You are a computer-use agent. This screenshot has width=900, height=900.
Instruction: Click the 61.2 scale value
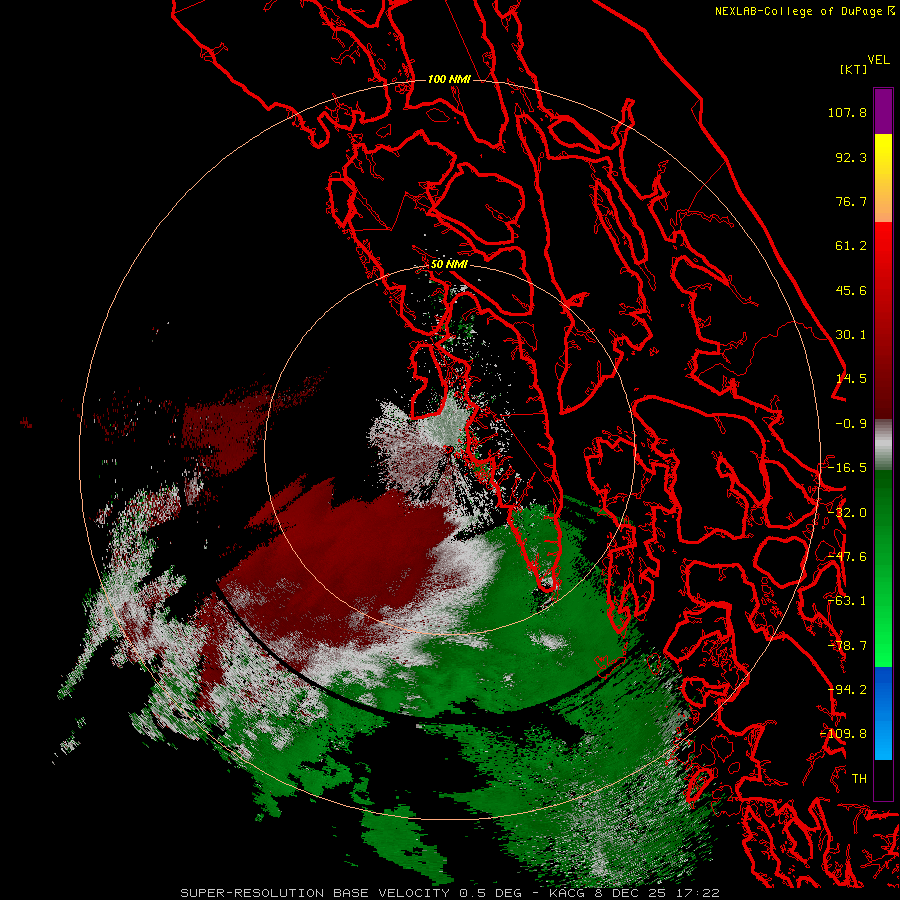(851, 246)
